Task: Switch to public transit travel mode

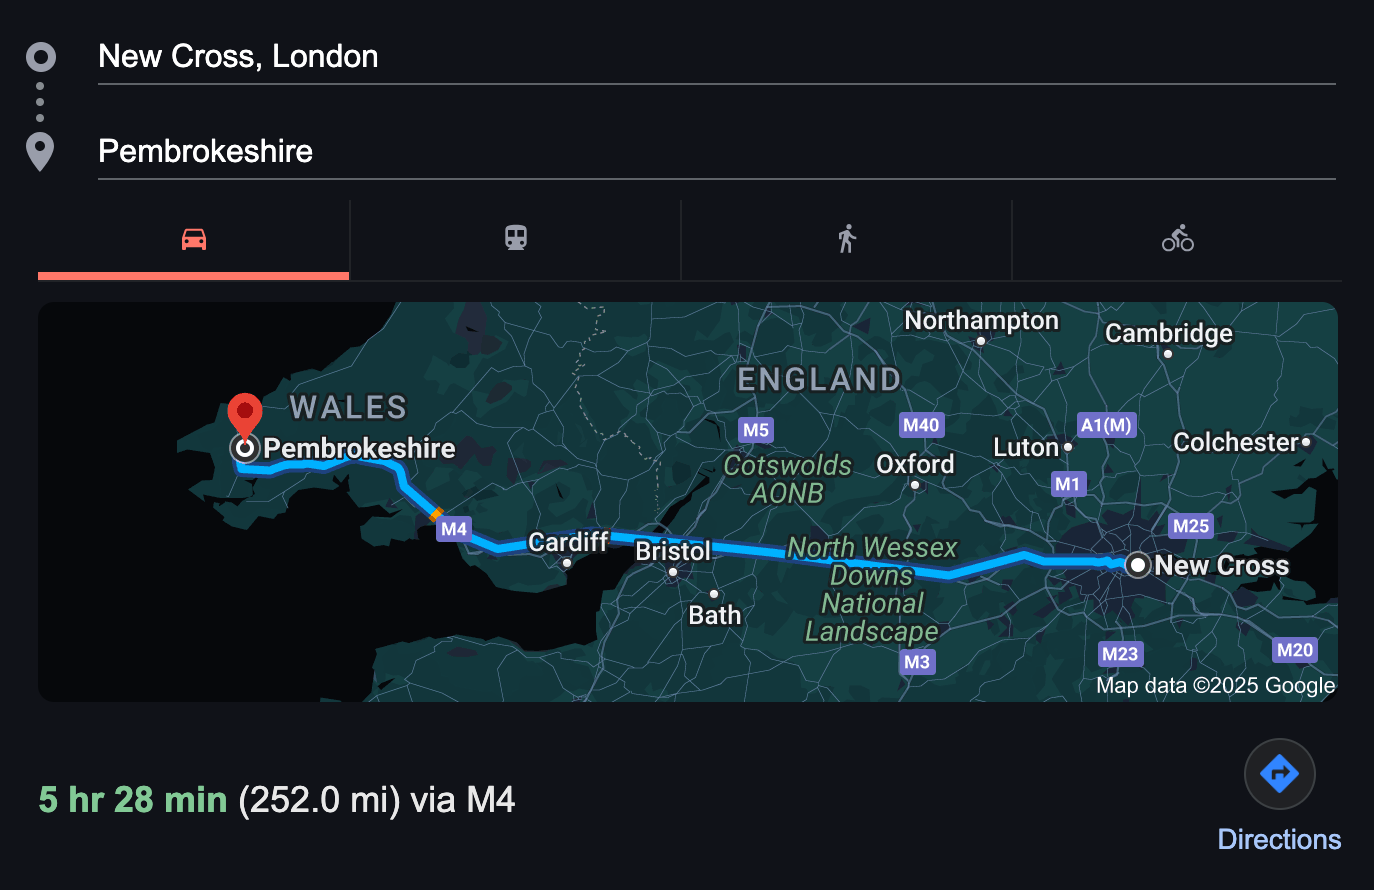Action: pos(516,239)
